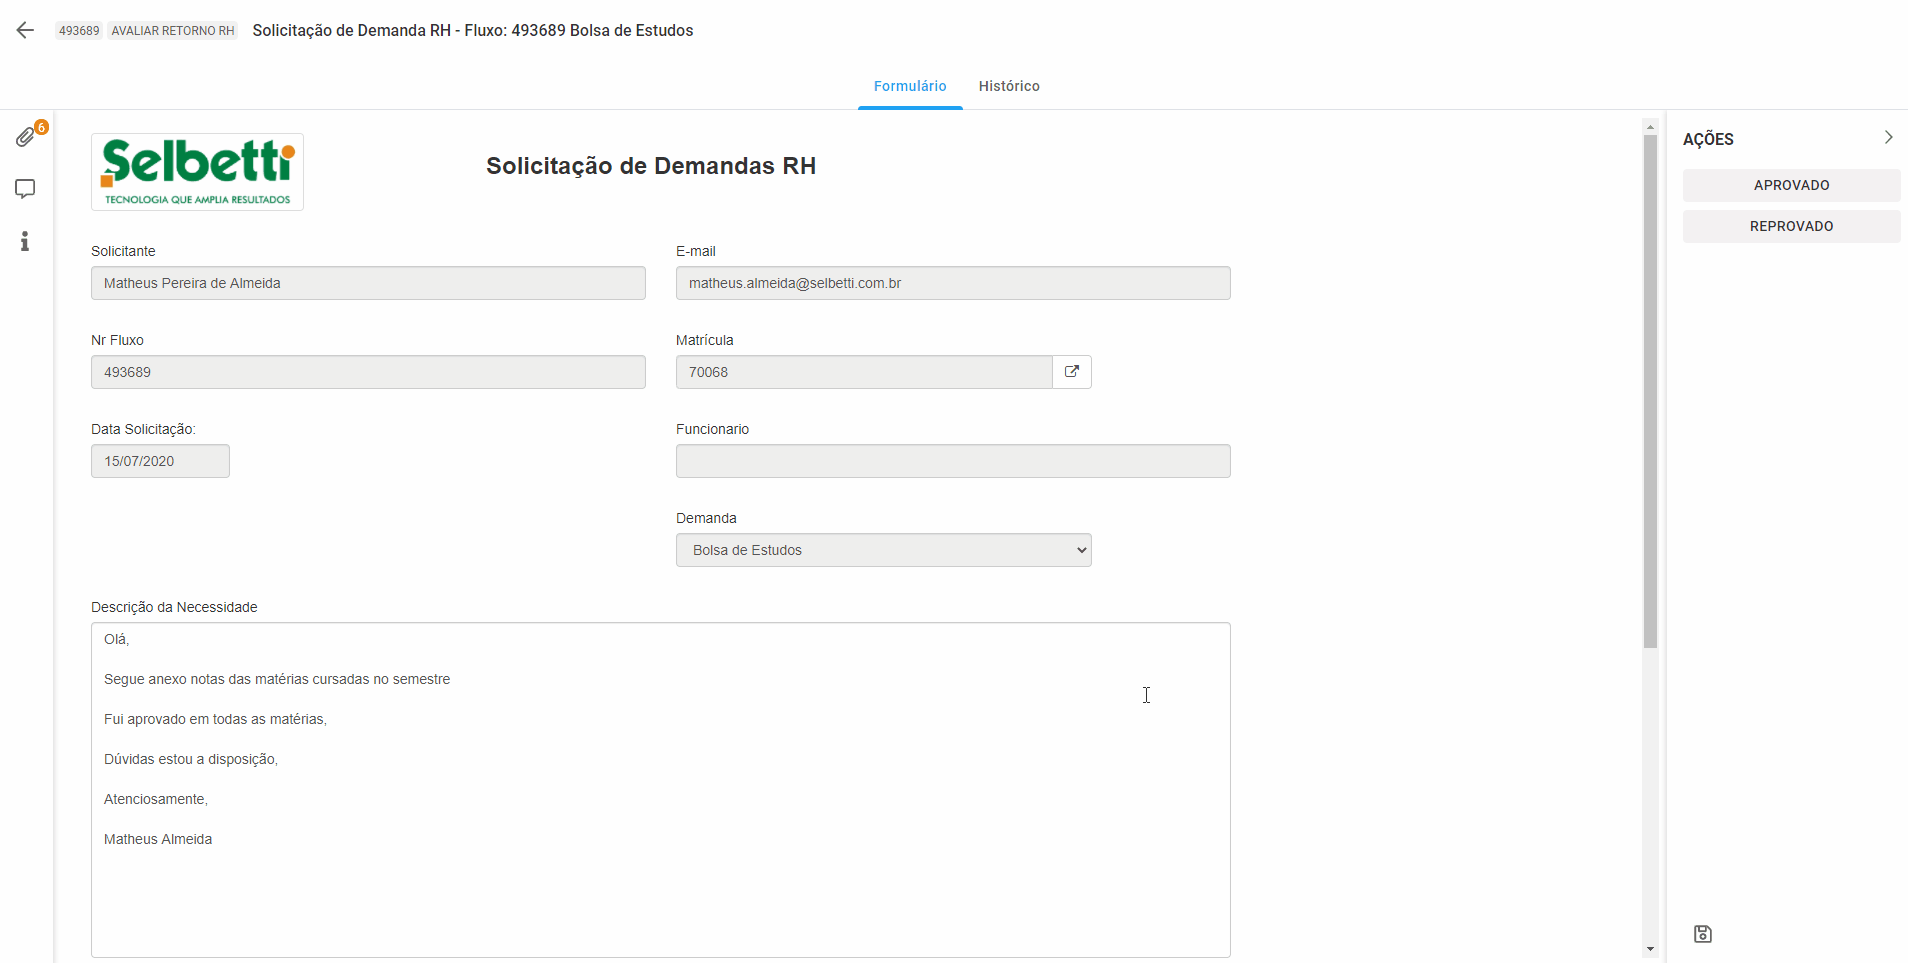Click the 493689 flow number tag
This screenshot has width=1908, height=963.
79,31
